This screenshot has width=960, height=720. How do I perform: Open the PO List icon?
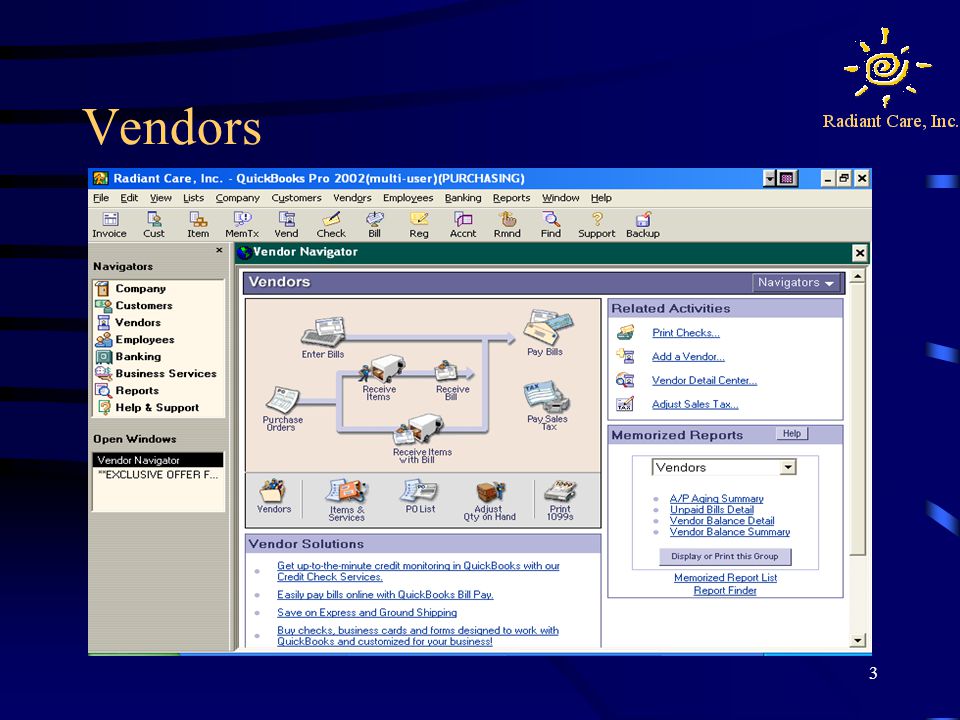click(420, 497)
